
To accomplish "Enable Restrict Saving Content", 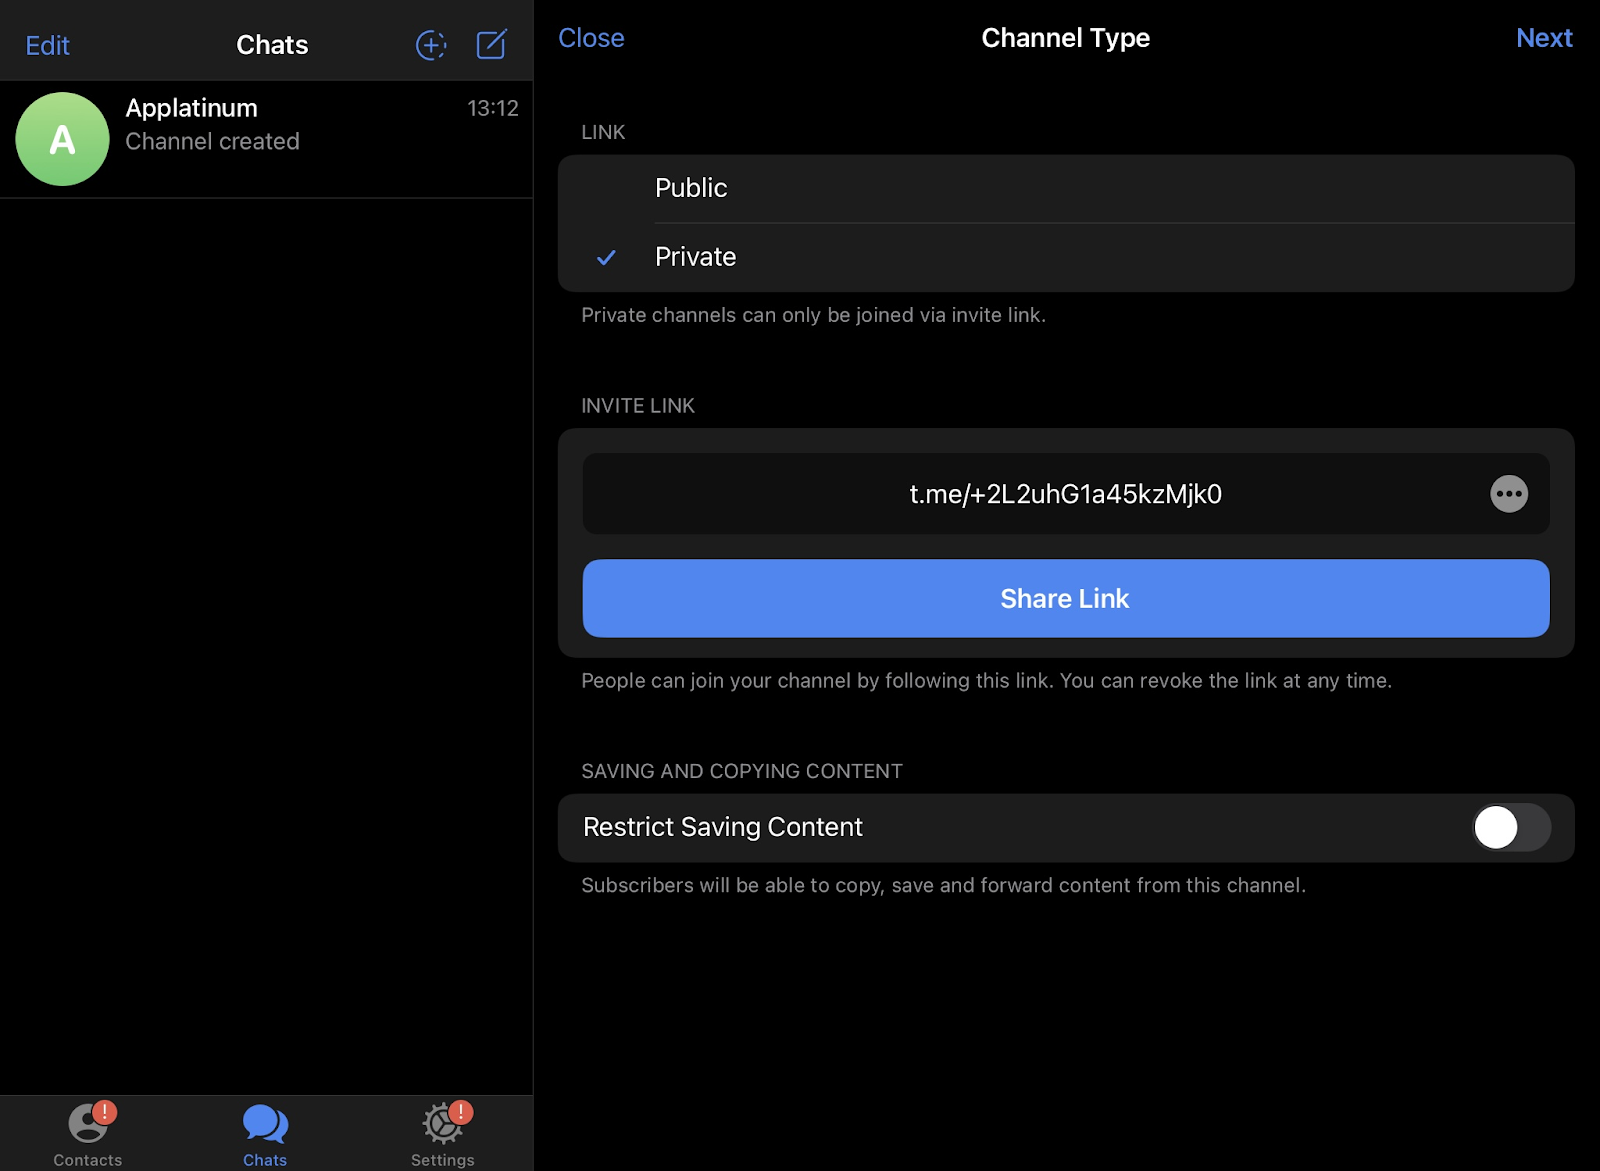I will (x=1511, y=827).
